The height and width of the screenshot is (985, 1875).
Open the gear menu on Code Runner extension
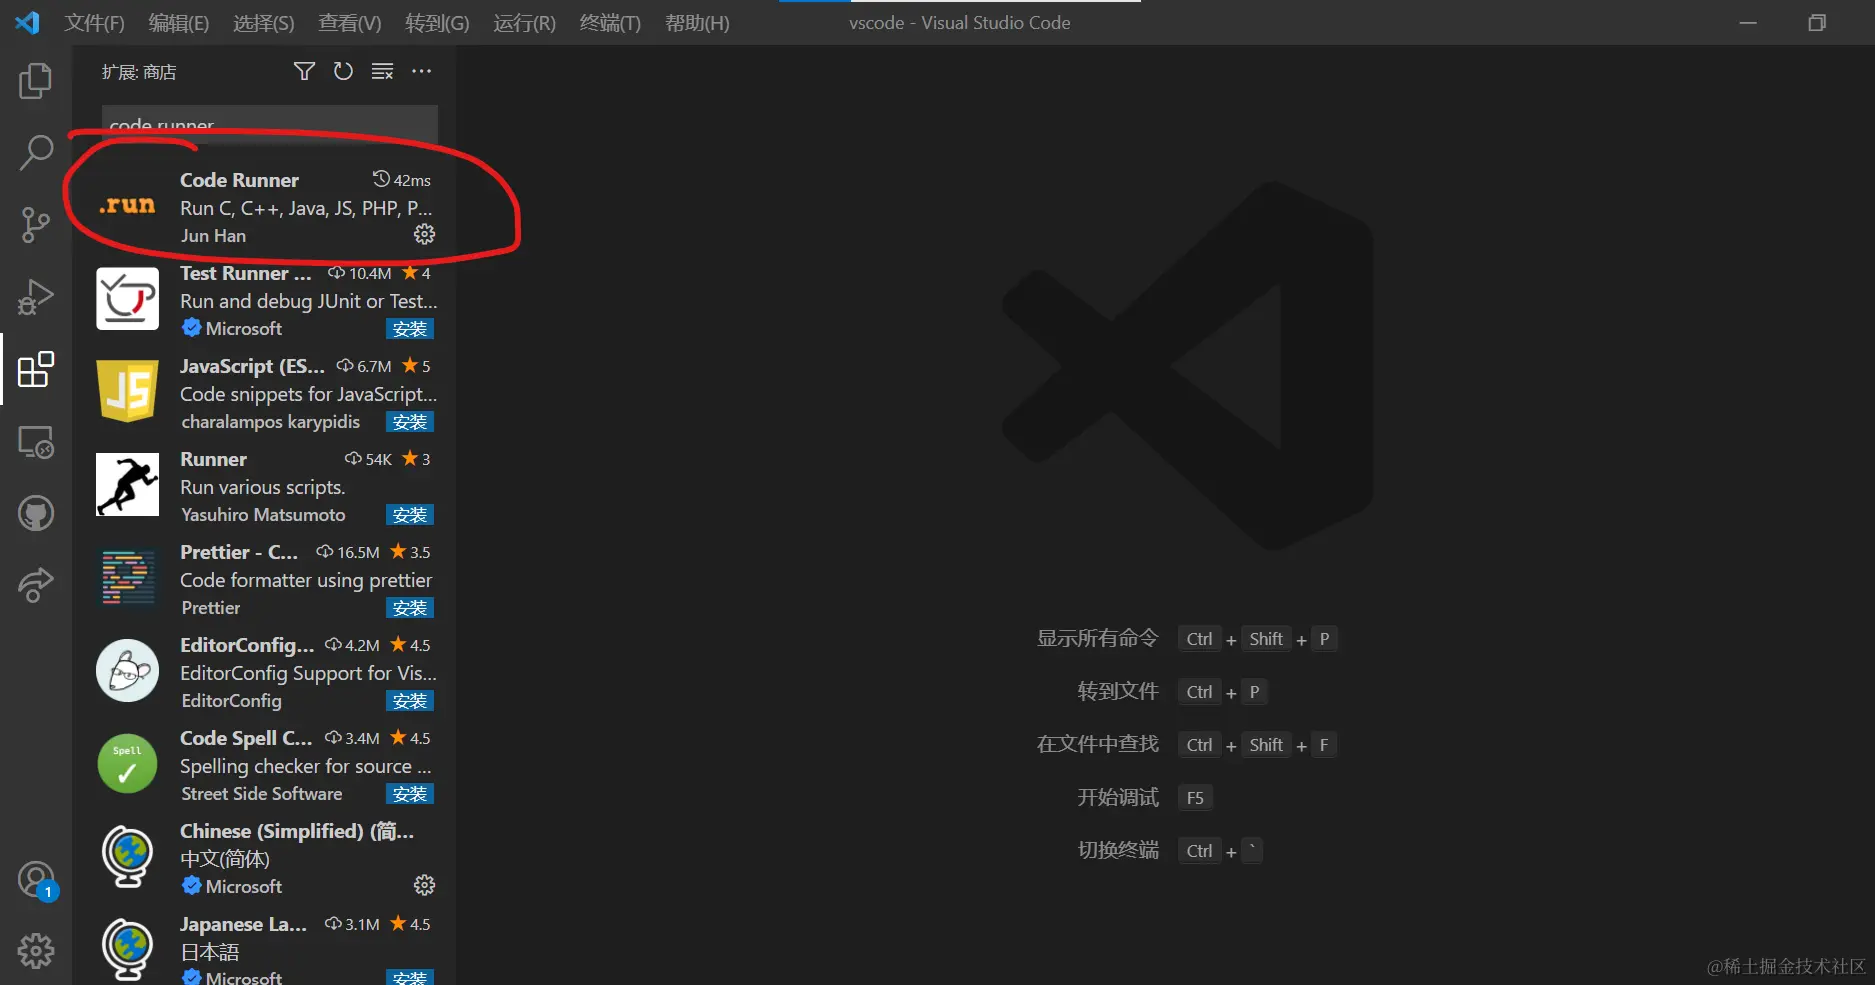point(424,234)
